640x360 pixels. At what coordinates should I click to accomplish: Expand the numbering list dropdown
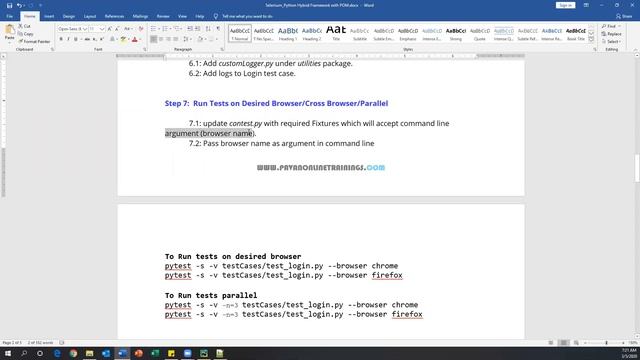click(x=170, y=29)
